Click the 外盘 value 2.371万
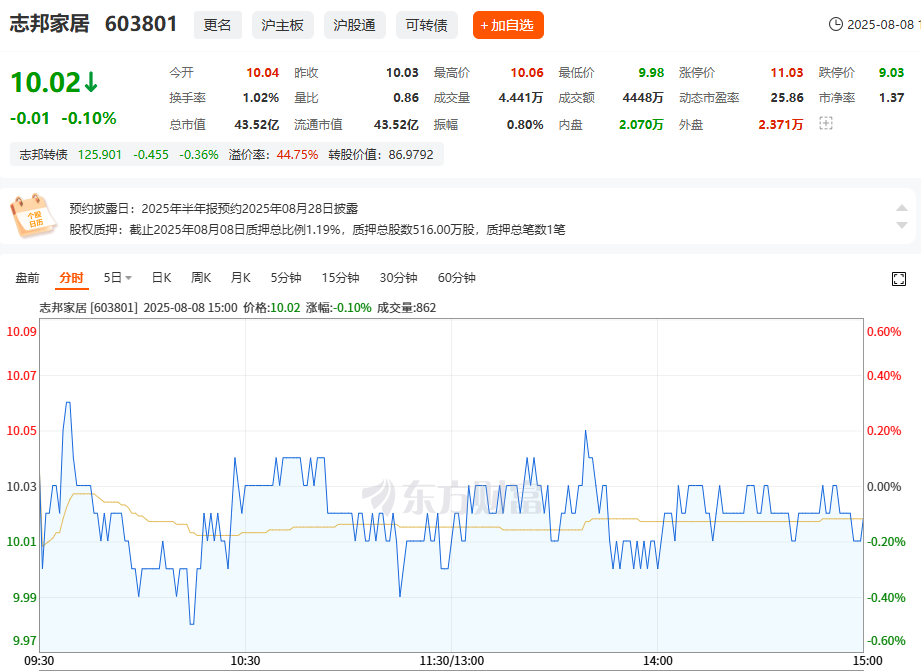Viewport: 921px width, 671px height. 781,125
